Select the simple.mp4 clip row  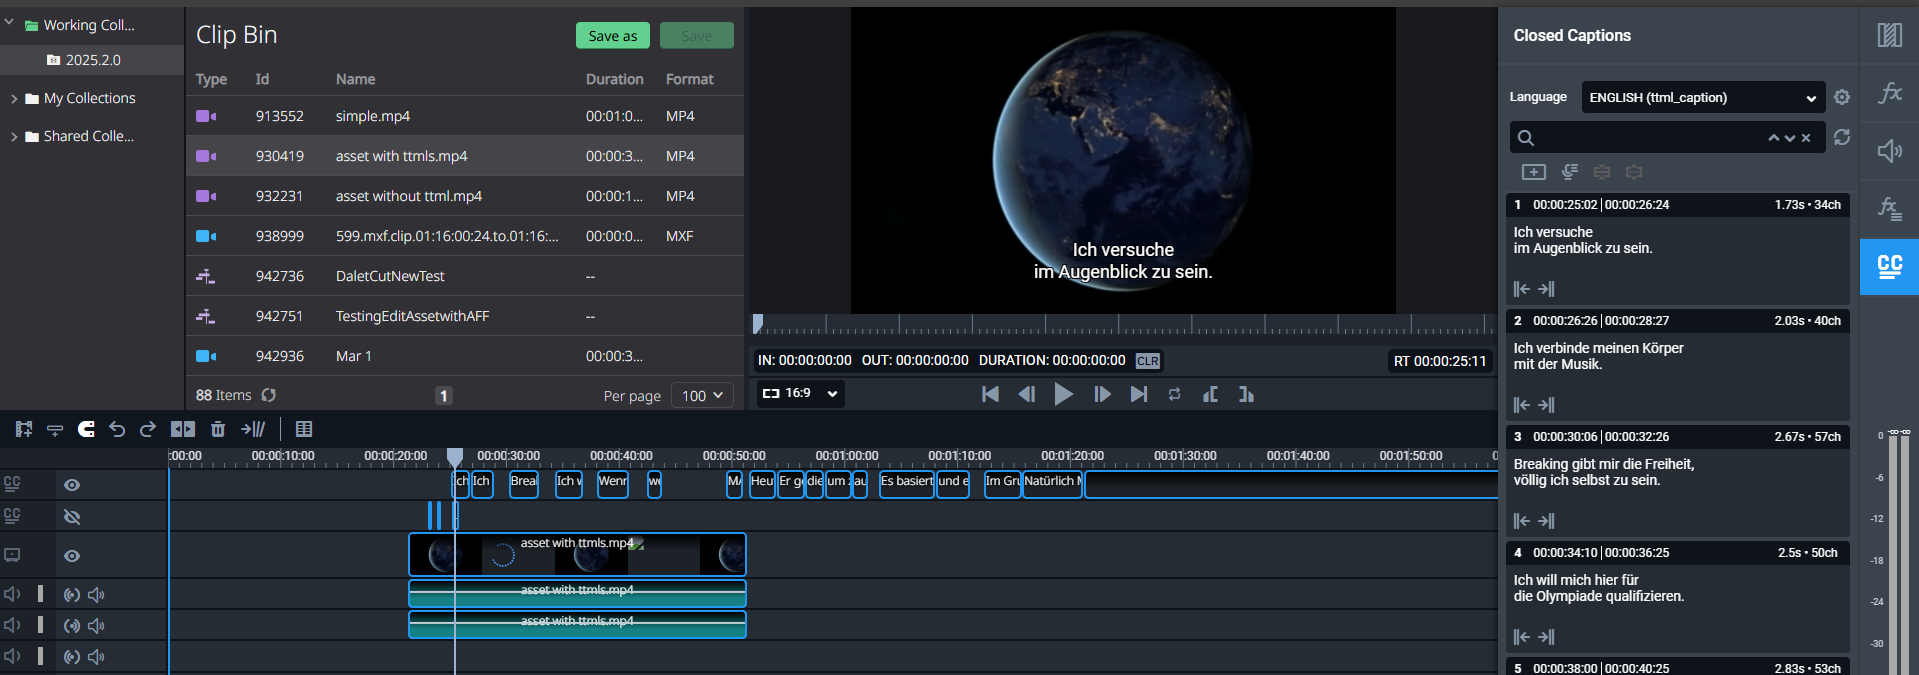coord(465,116)
